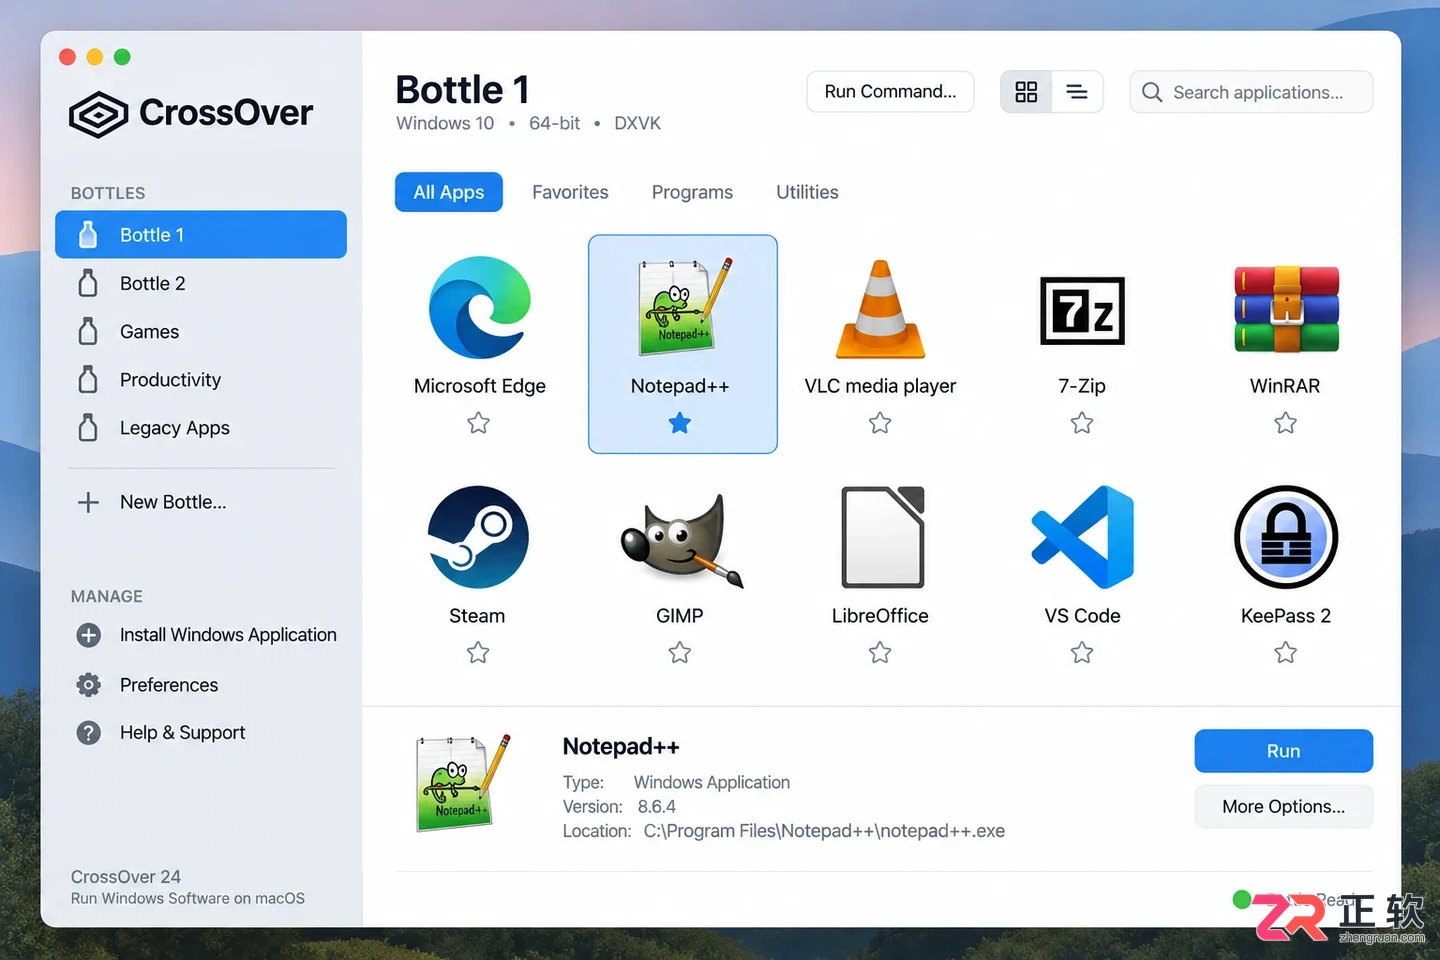The image size is (1440, 960).
Task: Favorite Microsoft Edge with its star
Action: pyautogui.click(x=479, y=423)
